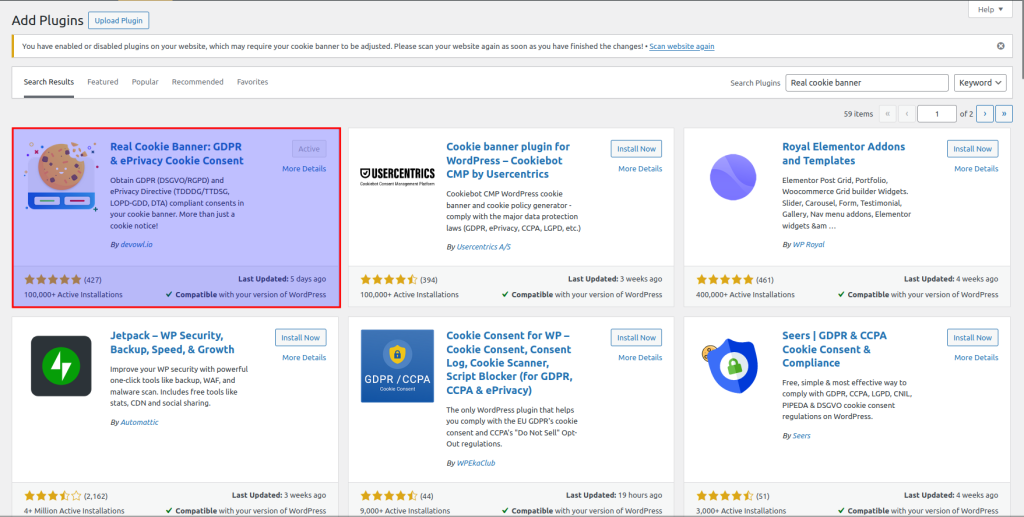The height and width of the screenshot is (517, 1024).
Task: Install Cookie Consent for WP plugin
Action: [636, 337]
